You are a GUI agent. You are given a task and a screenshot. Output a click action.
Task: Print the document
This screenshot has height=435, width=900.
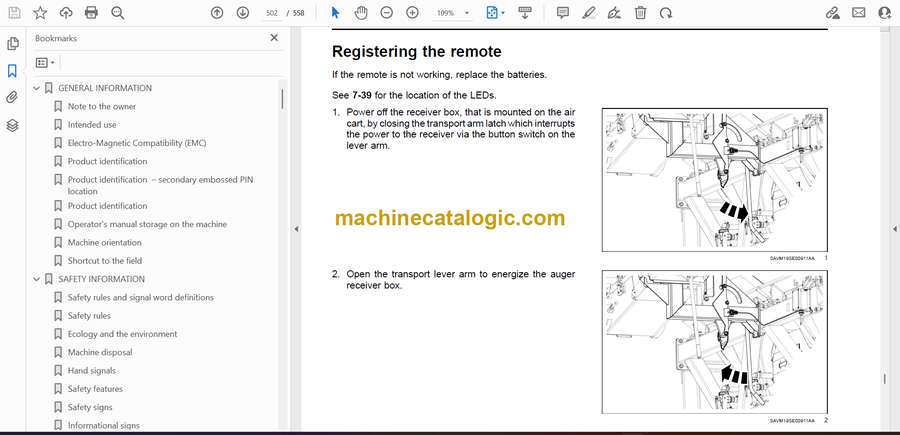[91, 13]
